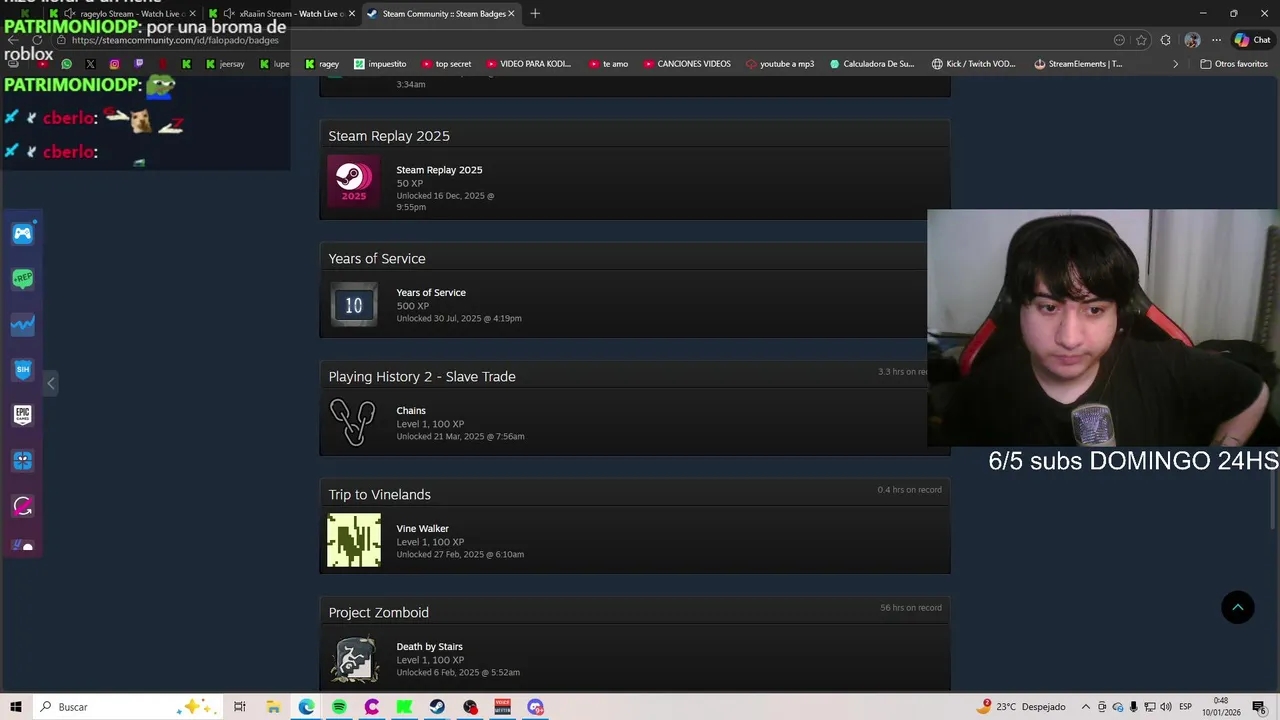The height and width of the screenshot is (720, 1280).
Task: Open the 'StreamElements | T...' bookmark
Action: click(x=1078, y=64)
